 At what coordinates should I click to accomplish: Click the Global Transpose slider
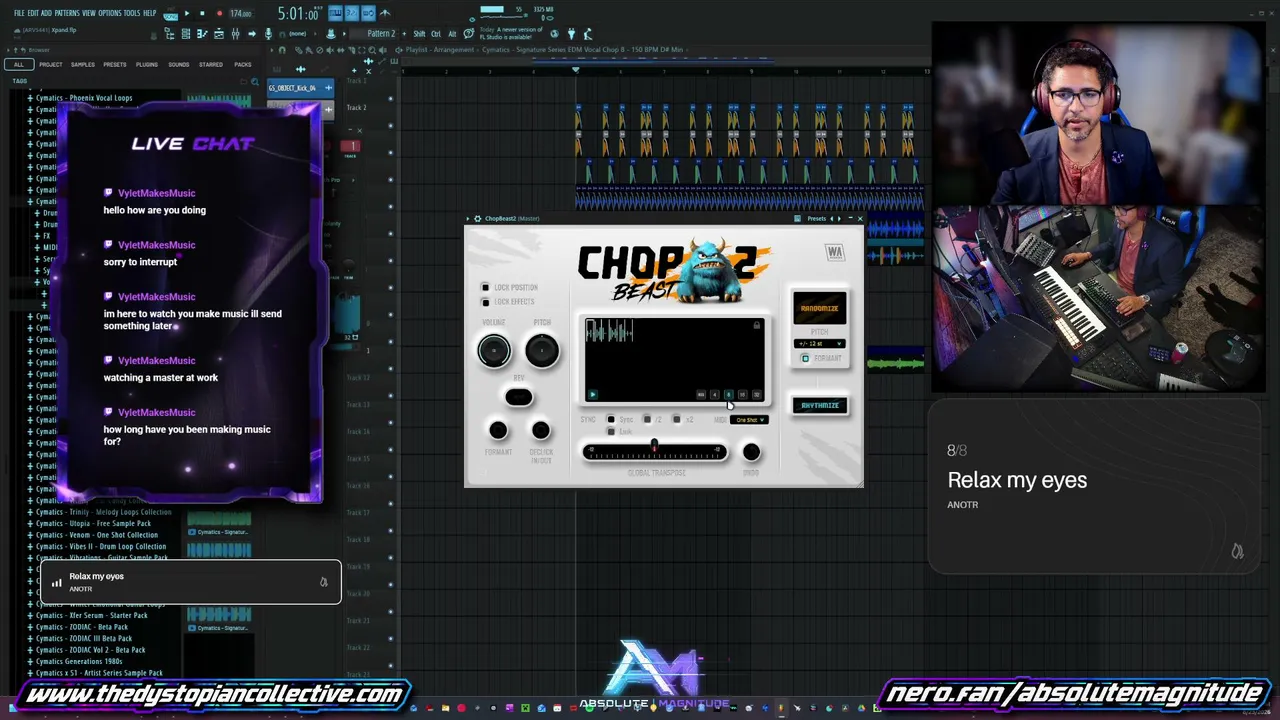tap(655, 452)
